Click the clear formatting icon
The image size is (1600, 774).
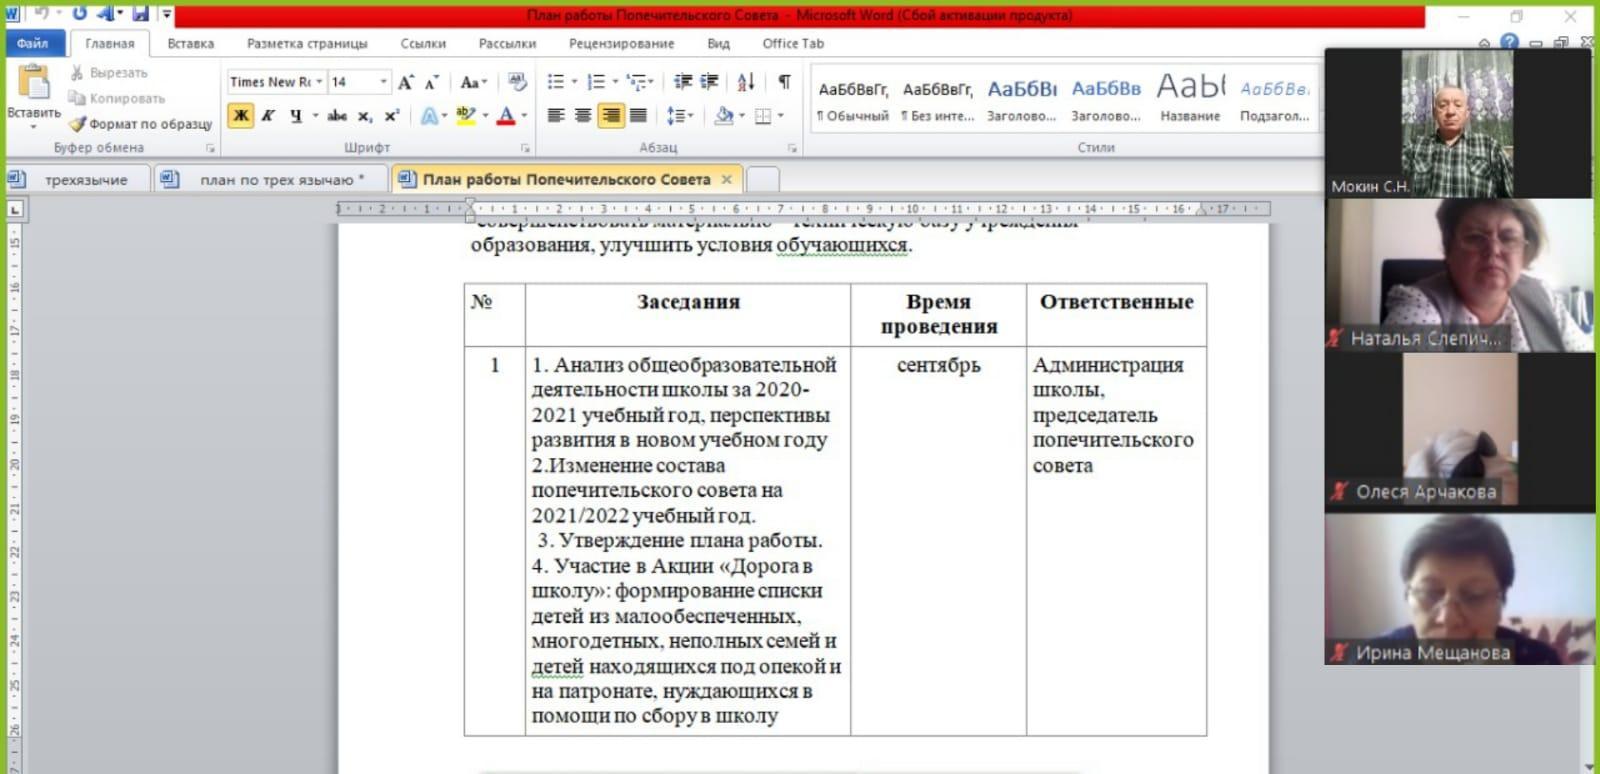pyautogui.click(x=517, y=82)
